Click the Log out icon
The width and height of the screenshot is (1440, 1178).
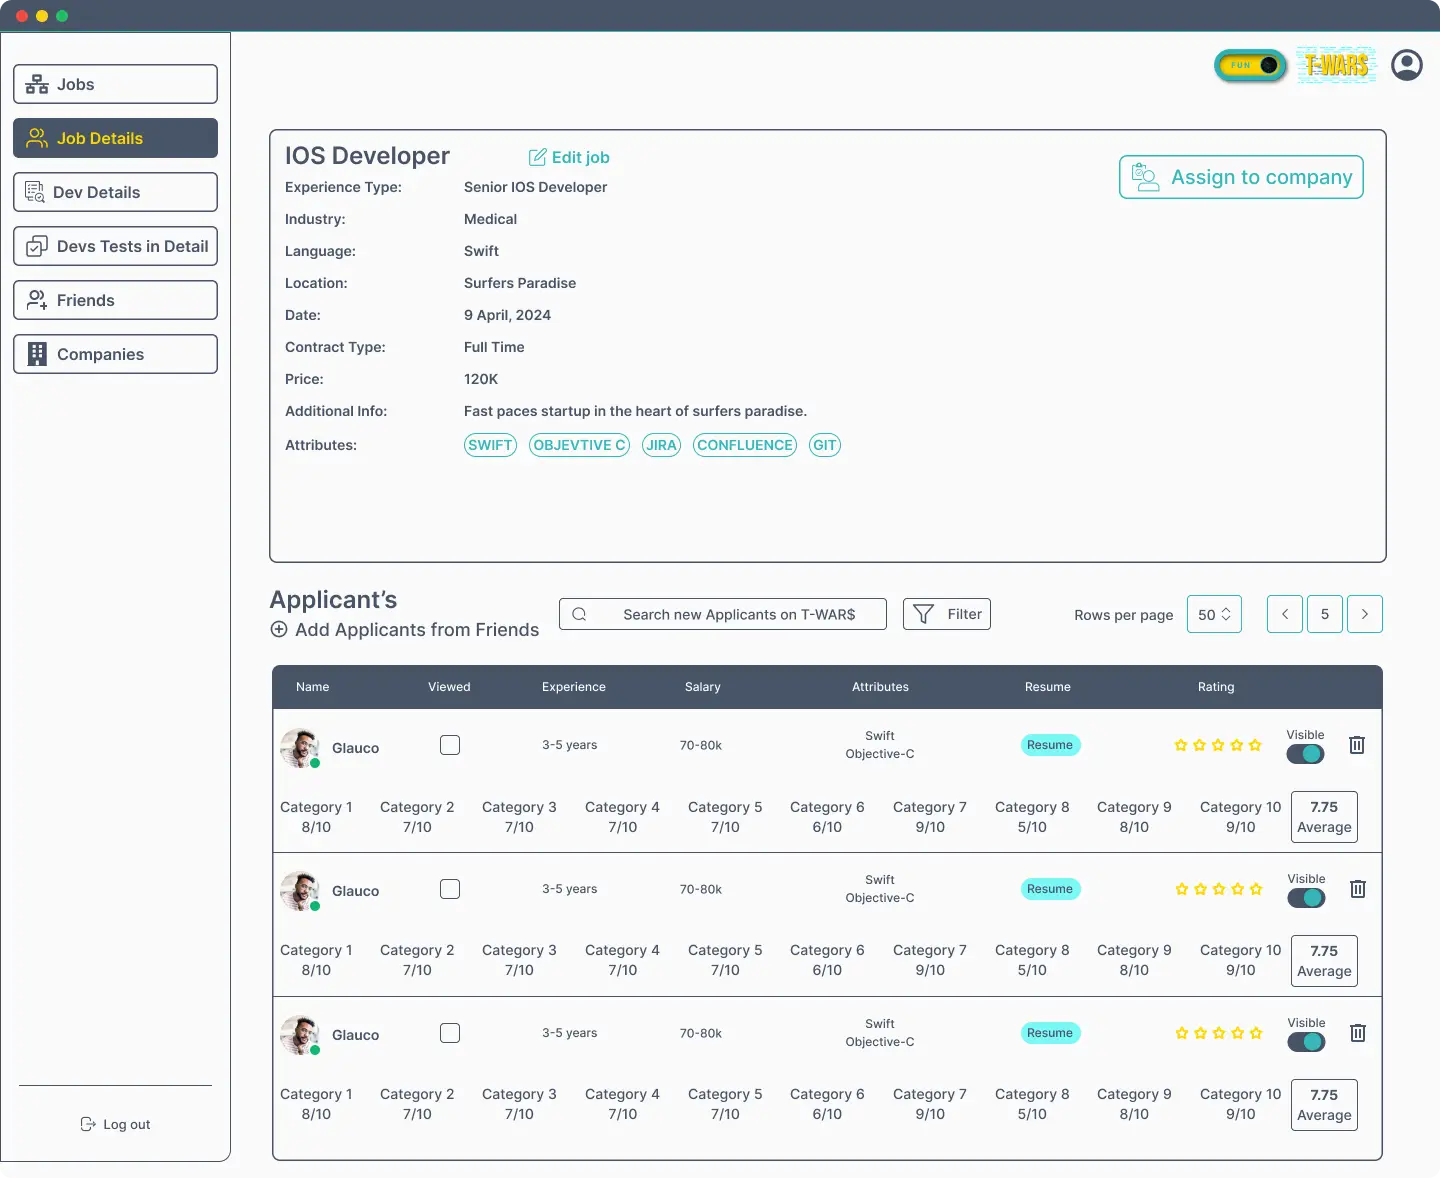tap(89, 1124)
